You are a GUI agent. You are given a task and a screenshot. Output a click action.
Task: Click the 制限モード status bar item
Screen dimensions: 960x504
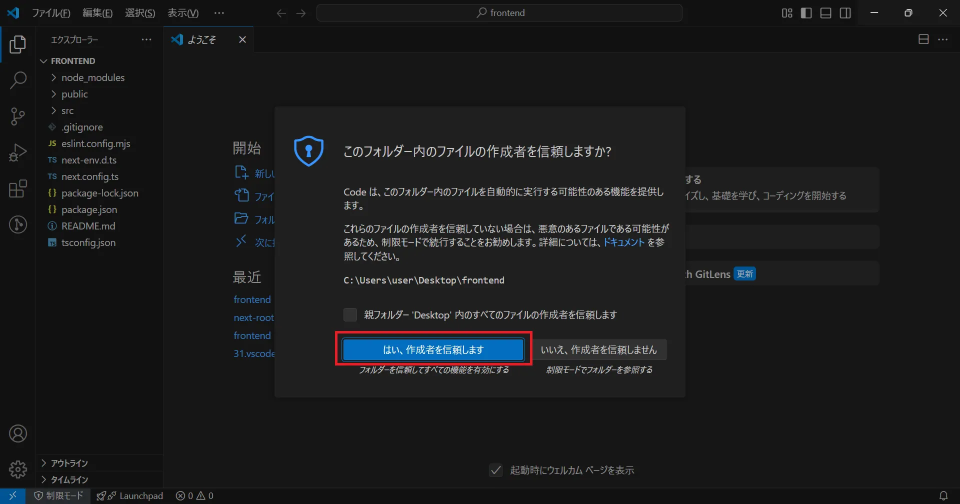point(58,495)
